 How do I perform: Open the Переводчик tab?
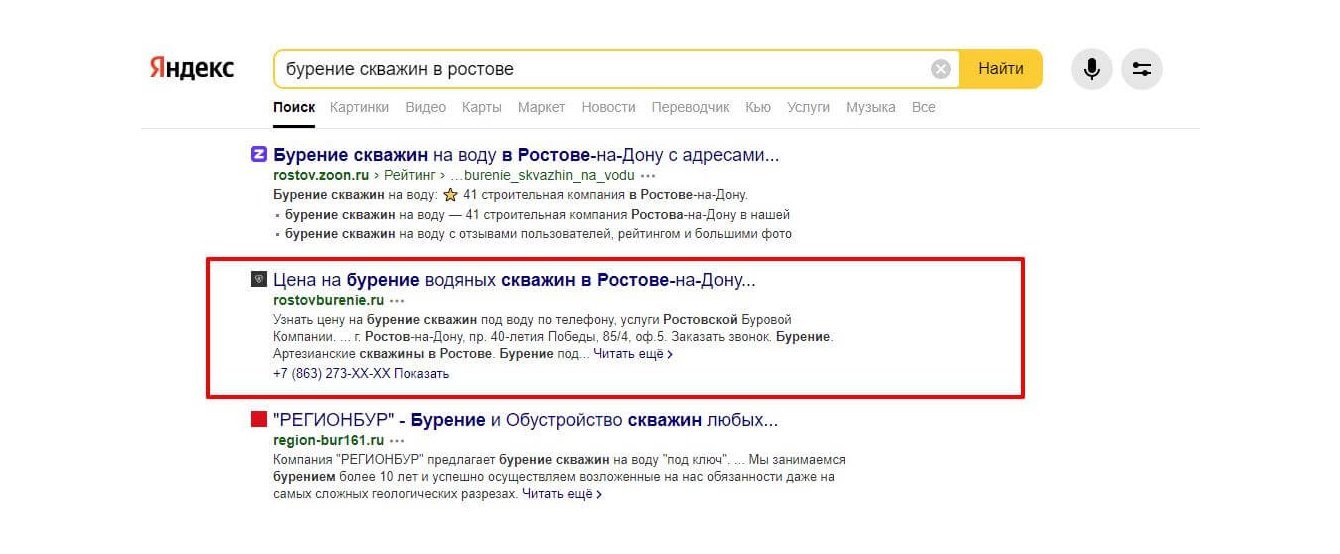[690, 107]
